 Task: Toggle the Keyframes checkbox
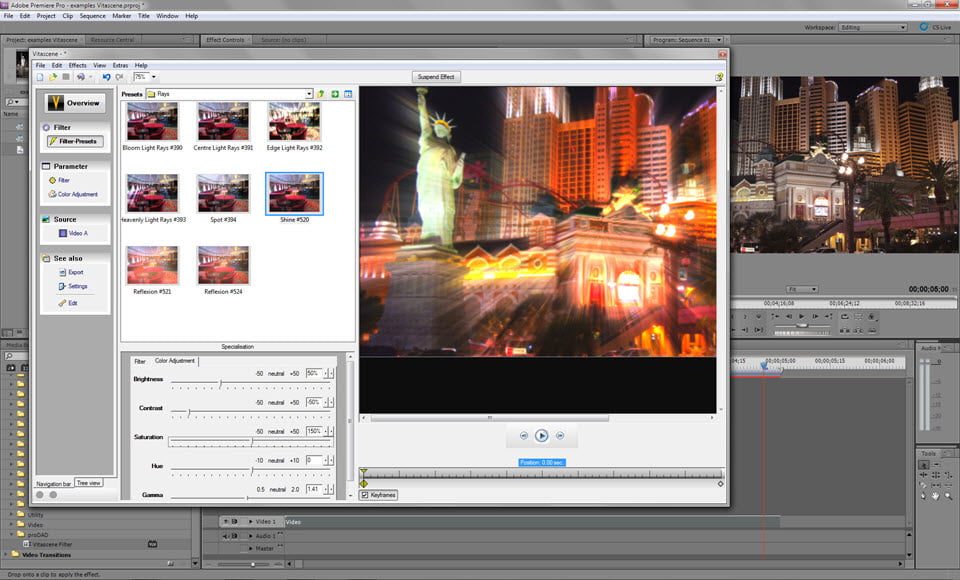pyautogui.click(x=365, y=495)
